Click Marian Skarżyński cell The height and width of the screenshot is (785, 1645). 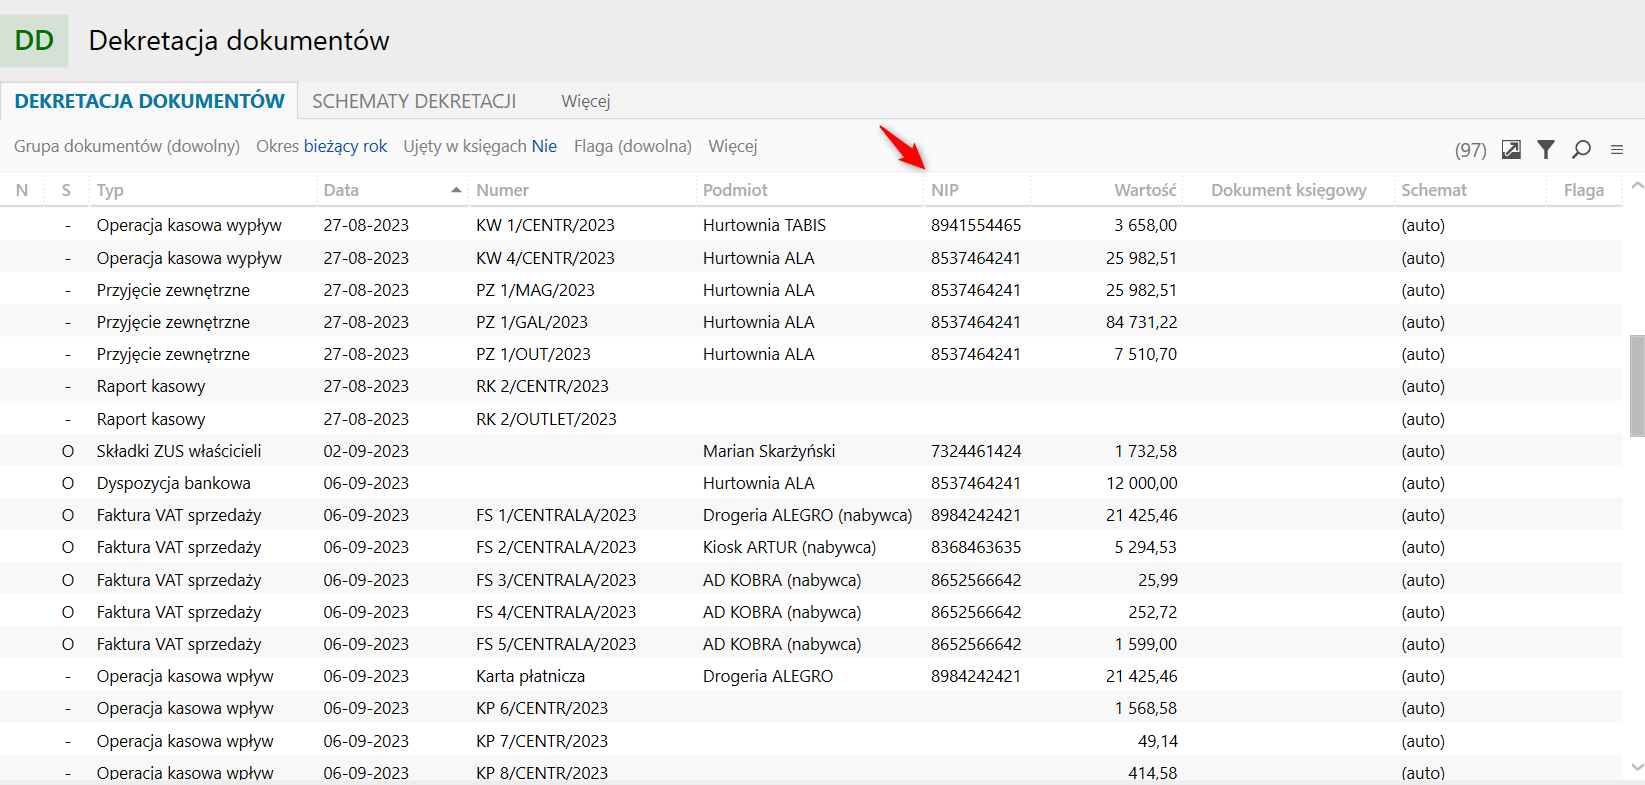(x=769, y=451)
